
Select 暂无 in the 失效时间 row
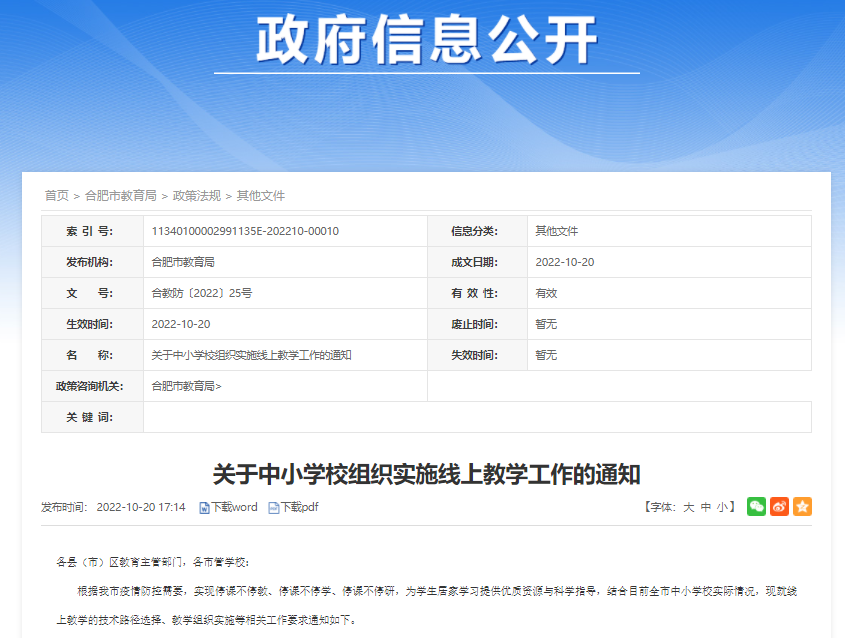coord(546,355)
